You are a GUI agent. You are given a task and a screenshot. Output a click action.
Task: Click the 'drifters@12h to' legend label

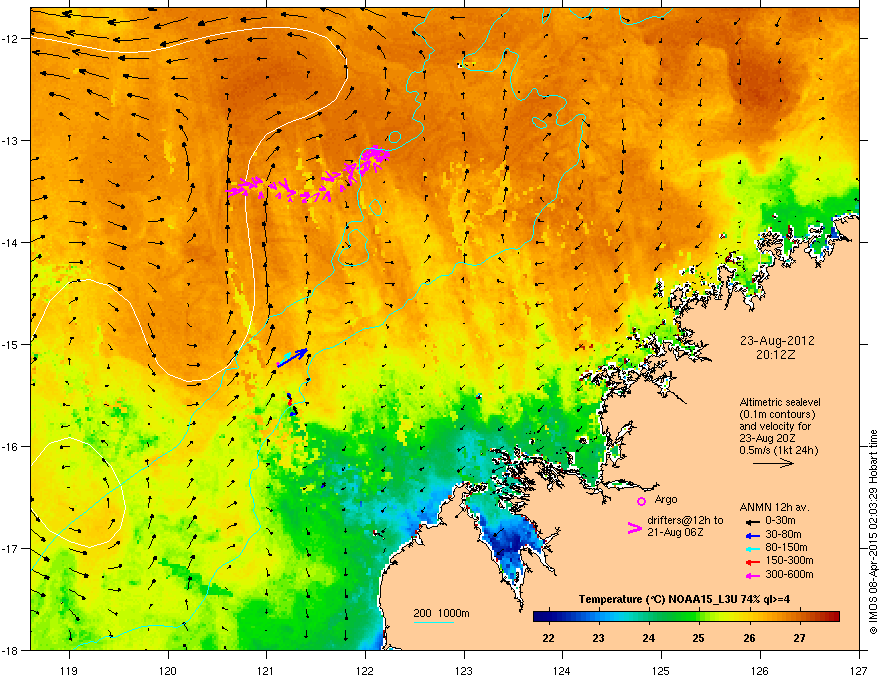point(685,521)
